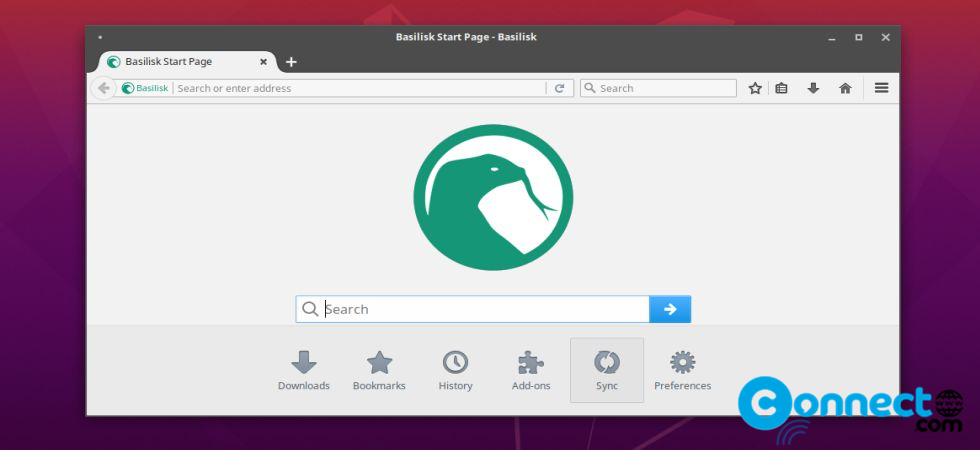Click the large Basilisk logo
Image resolution: width=980 pixels, height=450 pixels.
pyautogui.click(x=493, y=198)
